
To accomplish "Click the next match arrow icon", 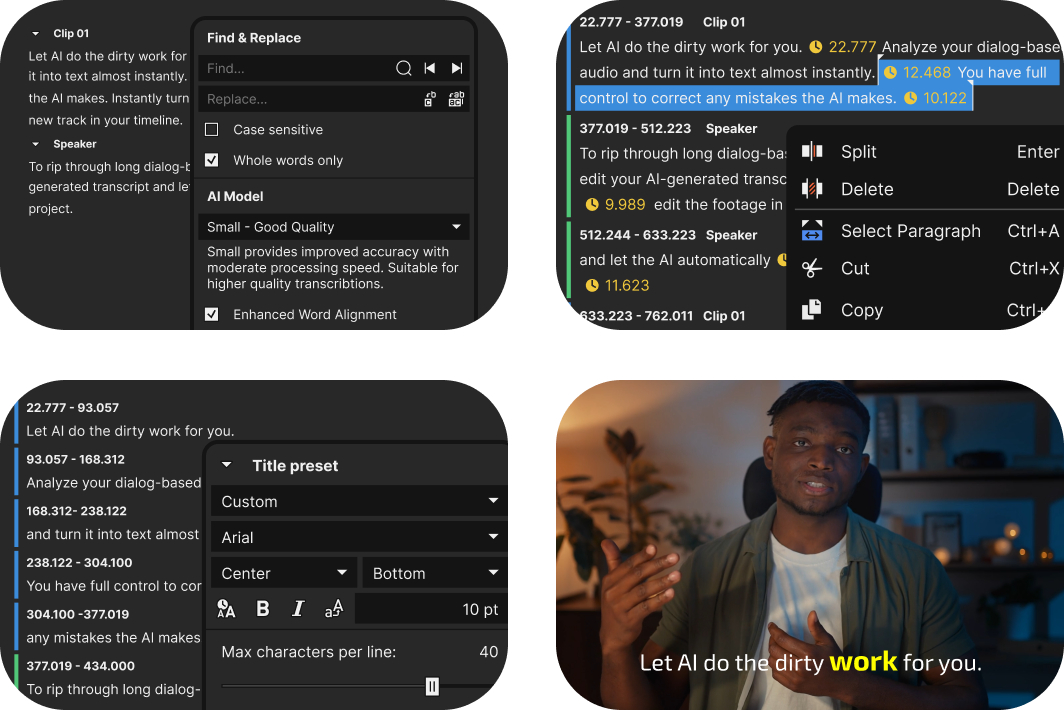I will (457, 68).
